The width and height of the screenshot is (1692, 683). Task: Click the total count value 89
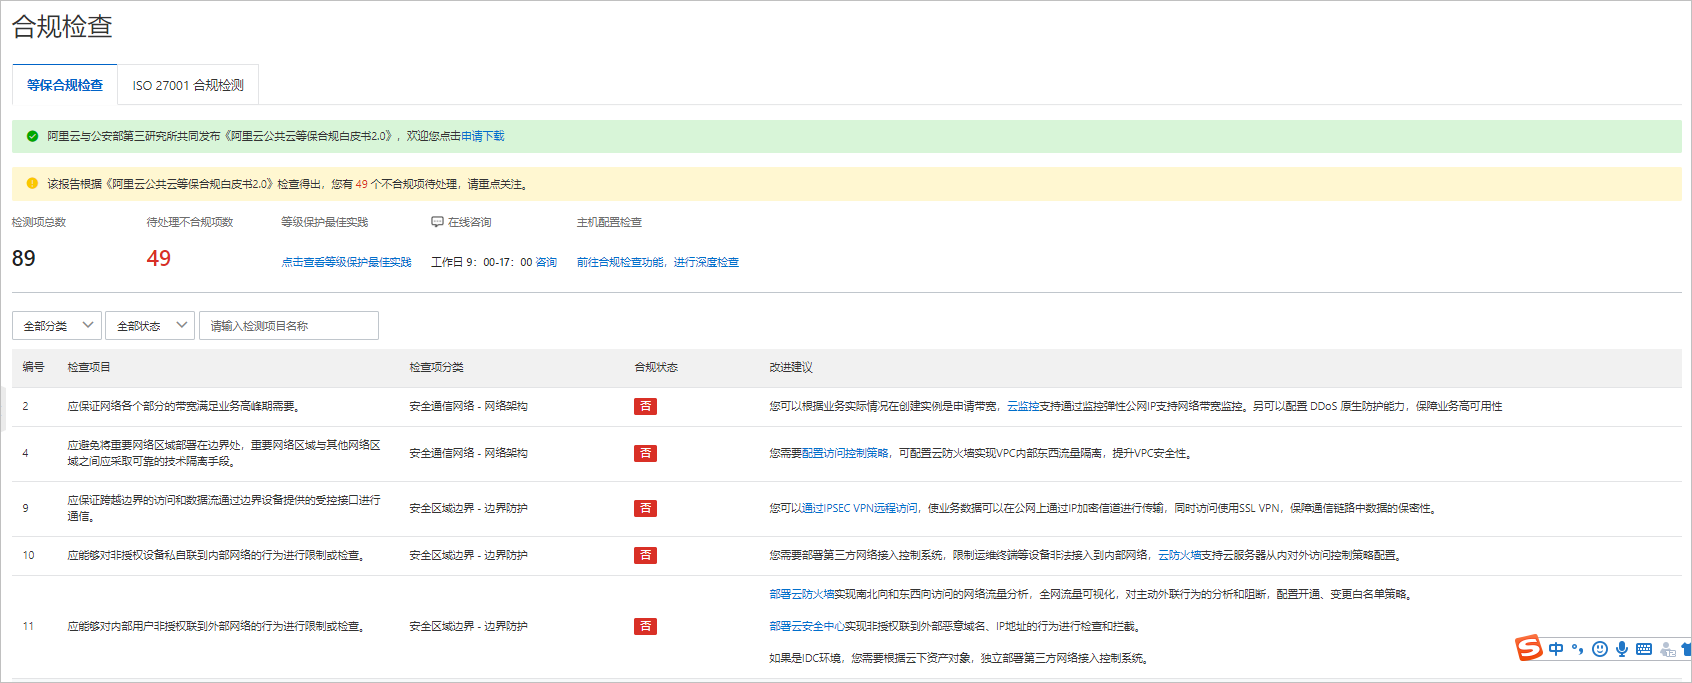(x=24, y=258)
